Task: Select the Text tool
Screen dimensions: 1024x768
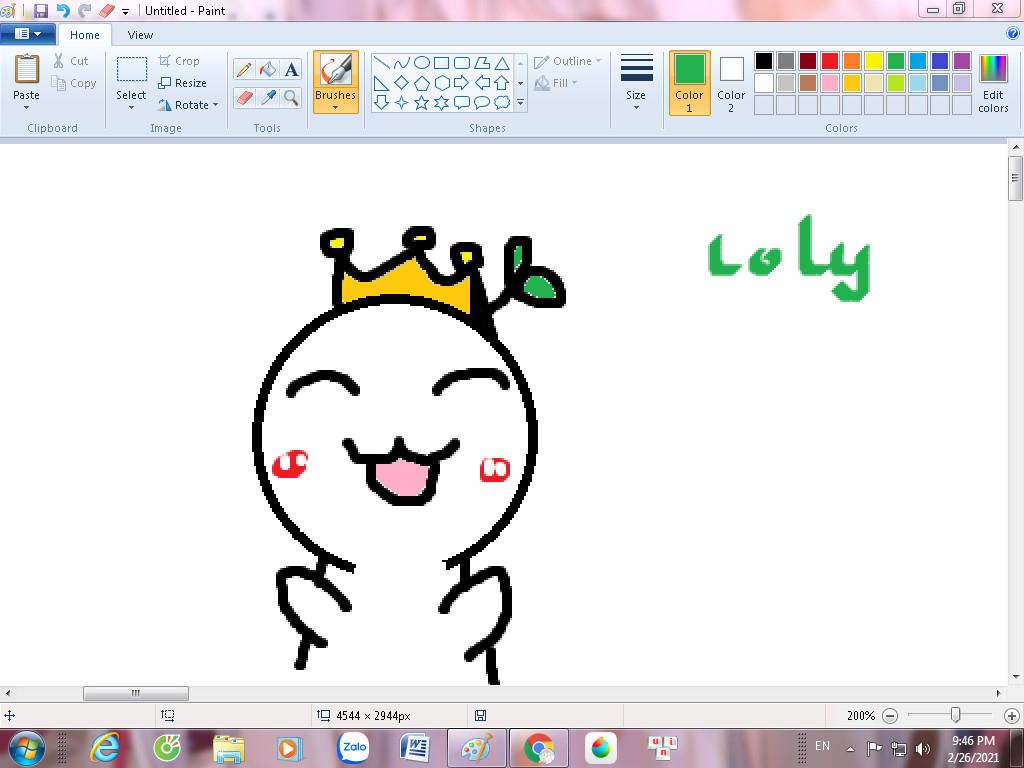Action: [291, 69]
